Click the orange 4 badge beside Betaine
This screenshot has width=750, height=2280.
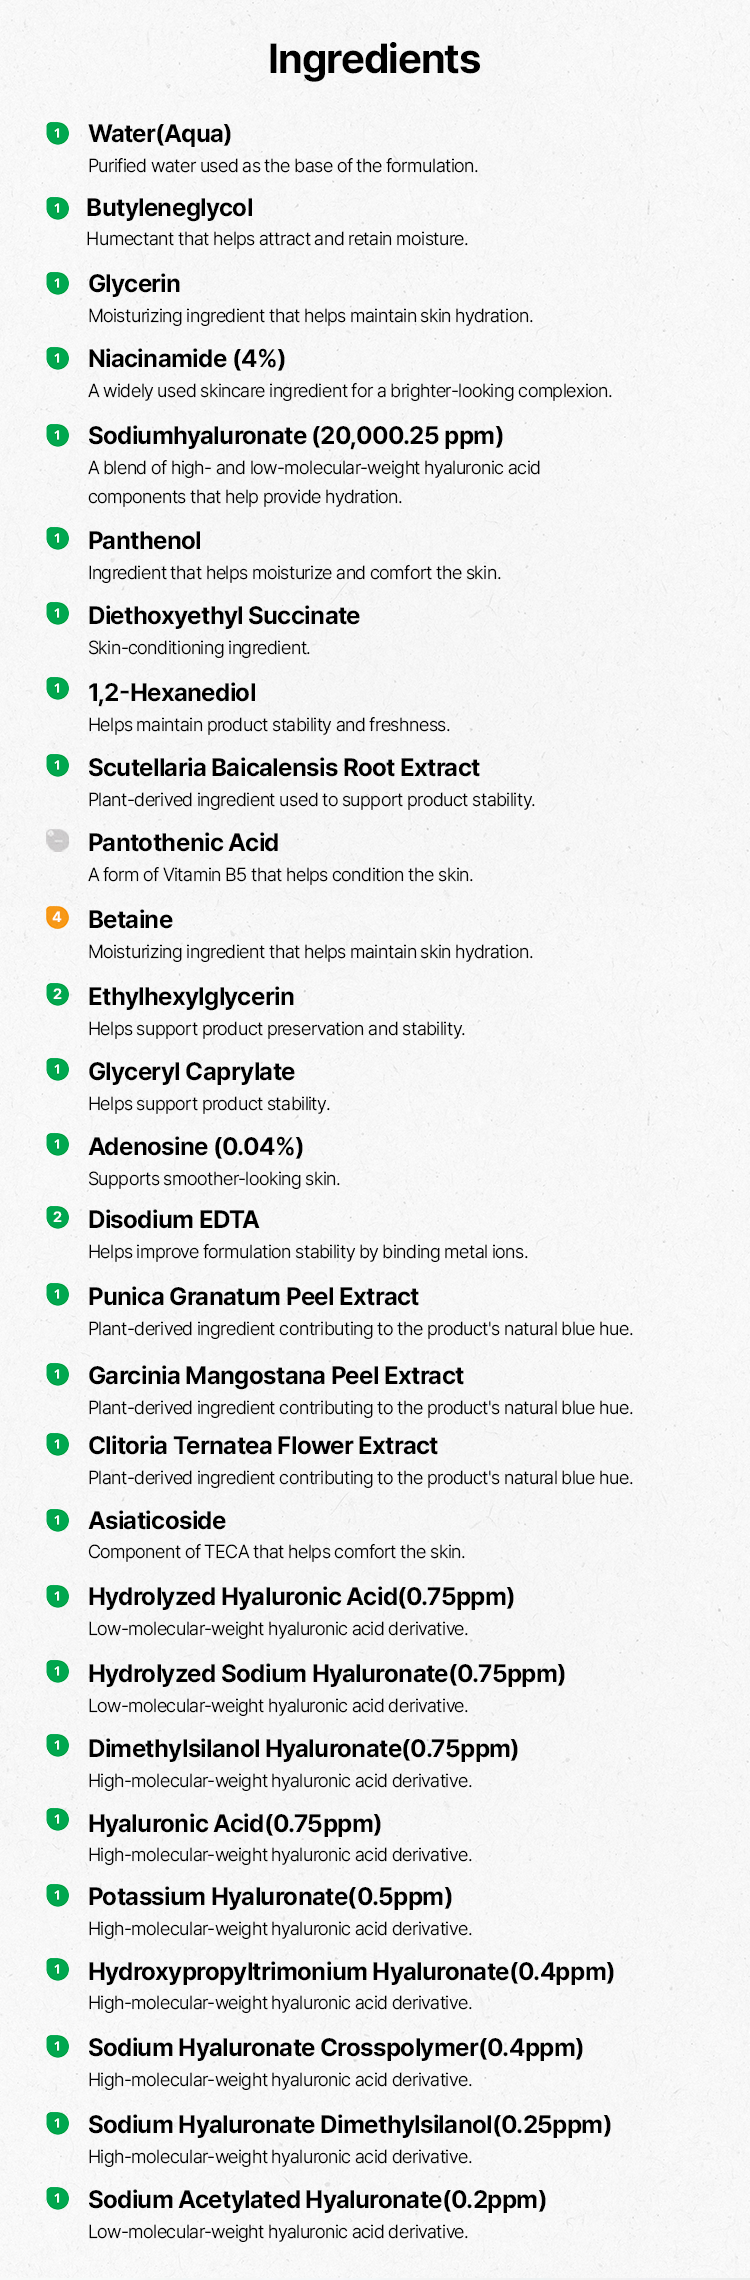[x=58, y=917]
